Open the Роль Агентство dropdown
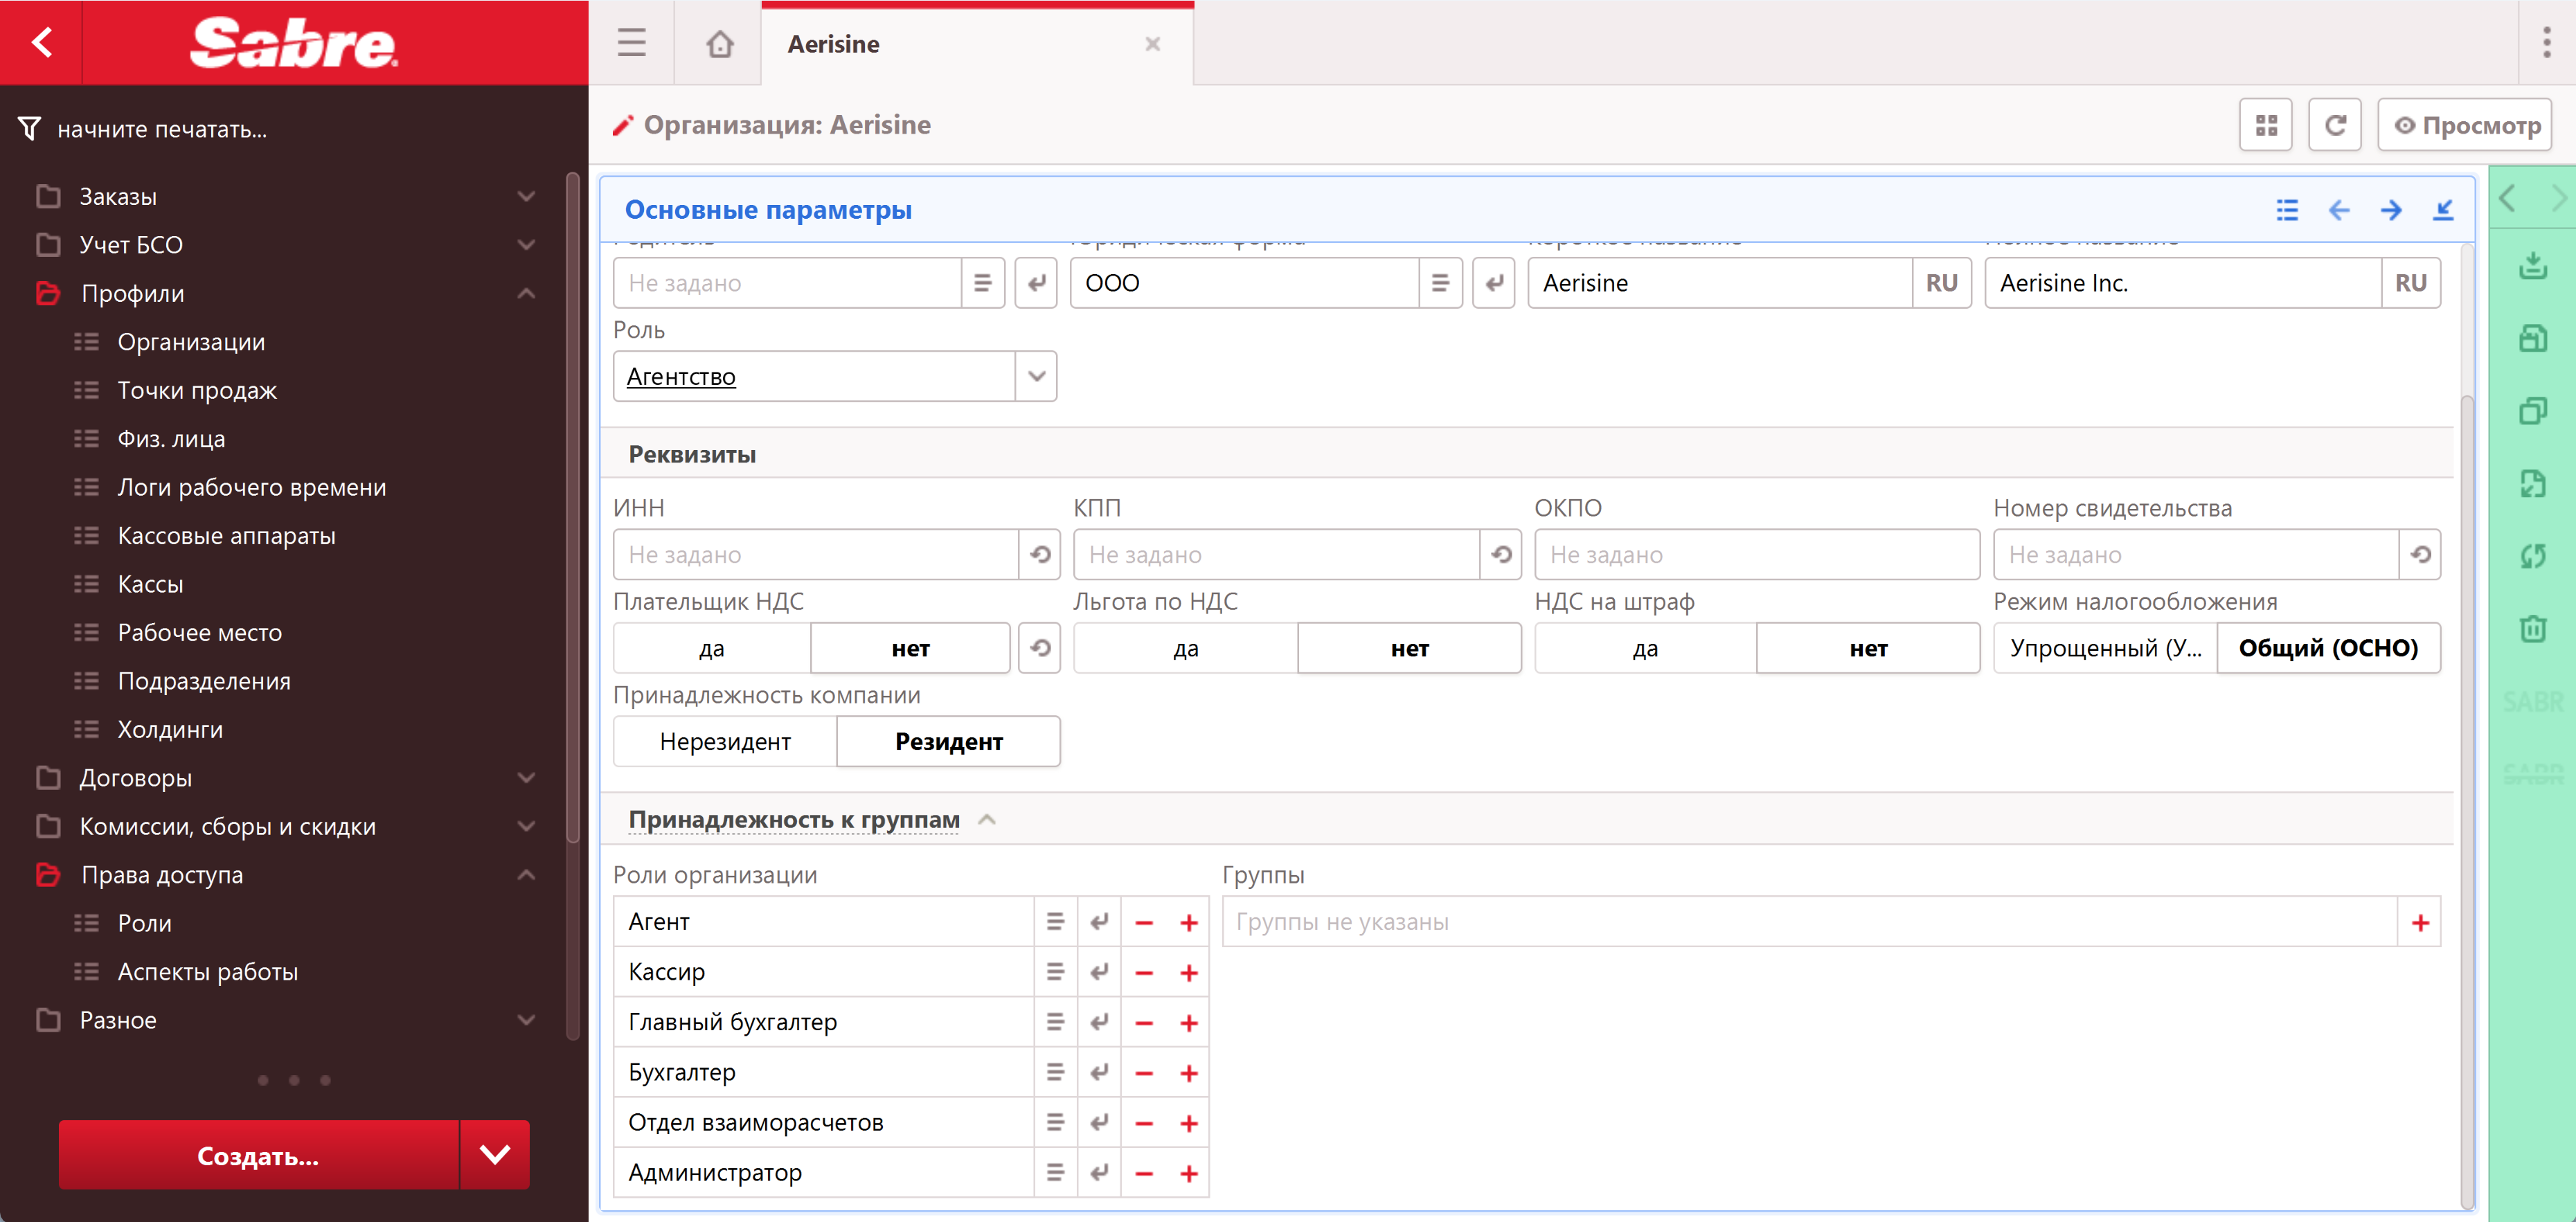 point(1036,376)
